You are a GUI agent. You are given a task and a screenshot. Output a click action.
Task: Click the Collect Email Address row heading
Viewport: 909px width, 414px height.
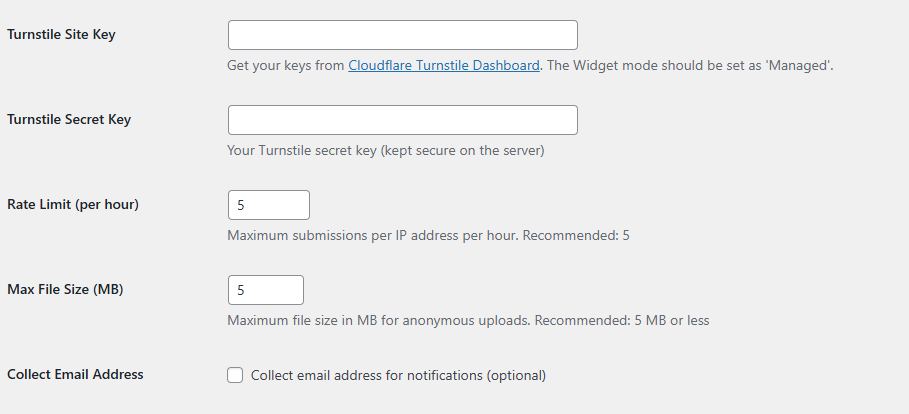point(75,374)
